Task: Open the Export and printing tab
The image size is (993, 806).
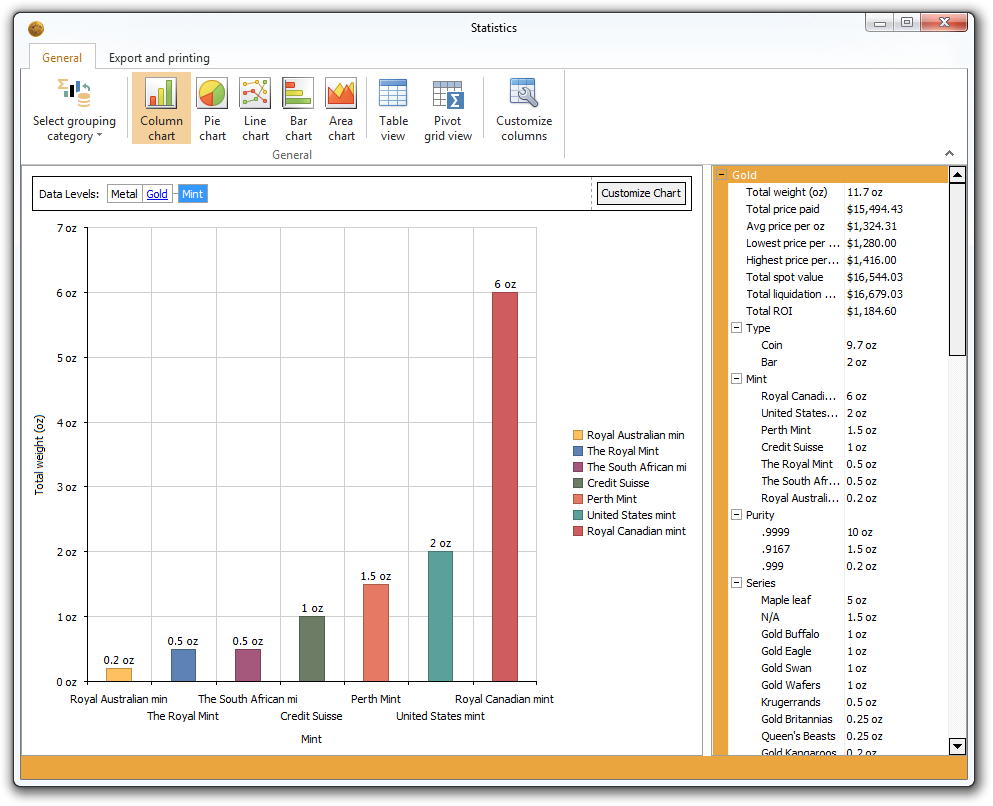Action: coord(159,58)
